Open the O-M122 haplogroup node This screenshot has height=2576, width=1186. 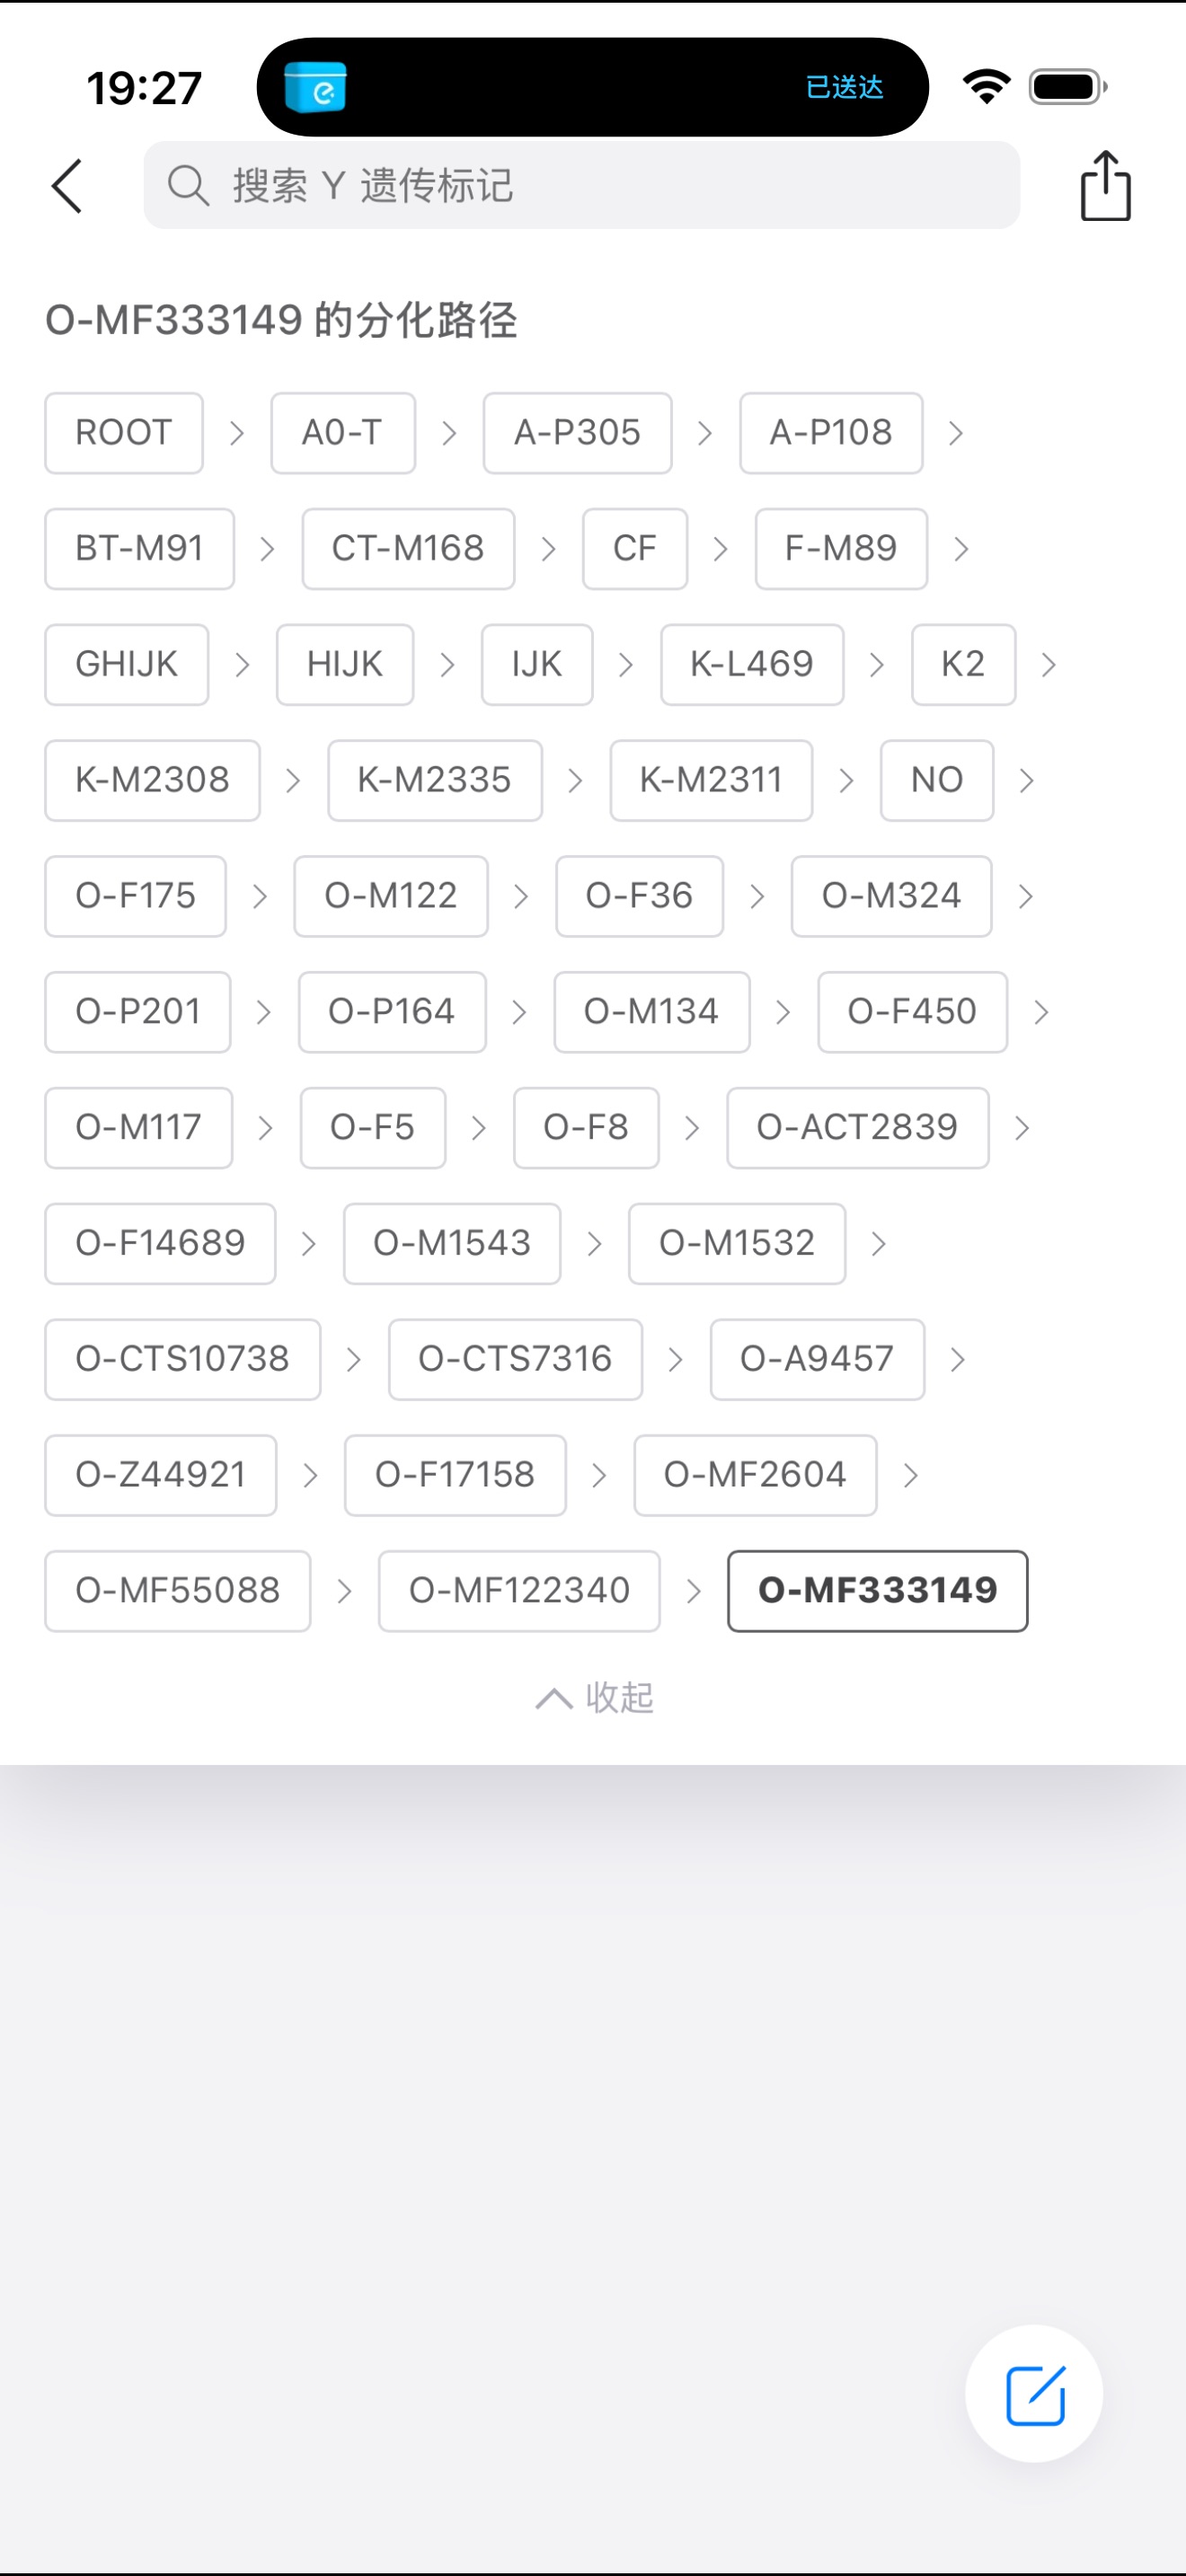(x=391, y=896)
